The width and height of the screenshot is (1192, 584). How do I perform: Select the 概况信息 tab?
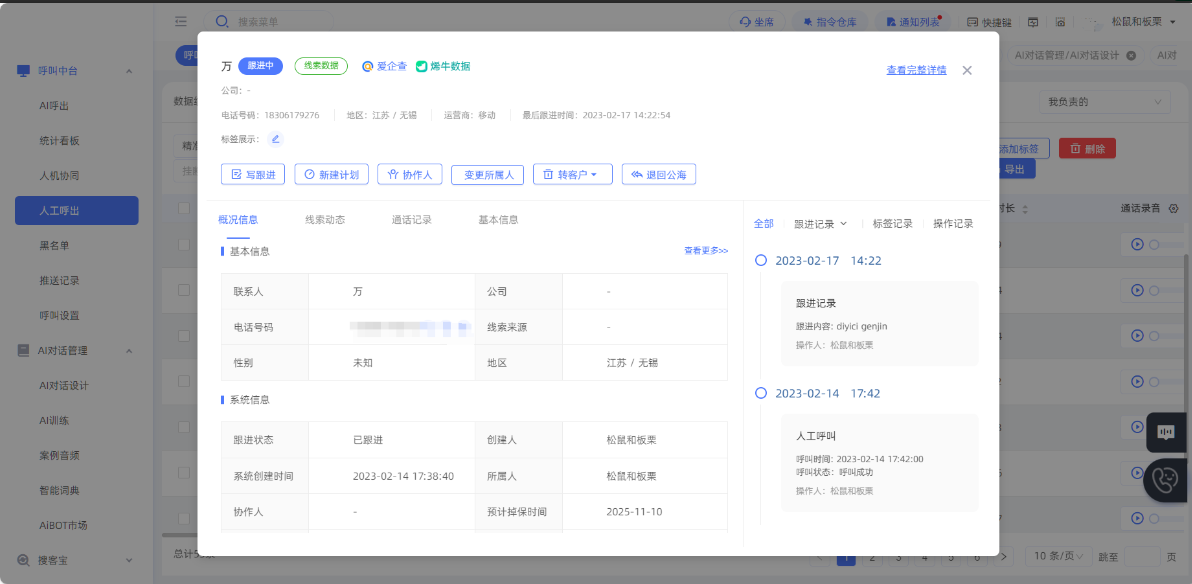[x=238, y=220]
